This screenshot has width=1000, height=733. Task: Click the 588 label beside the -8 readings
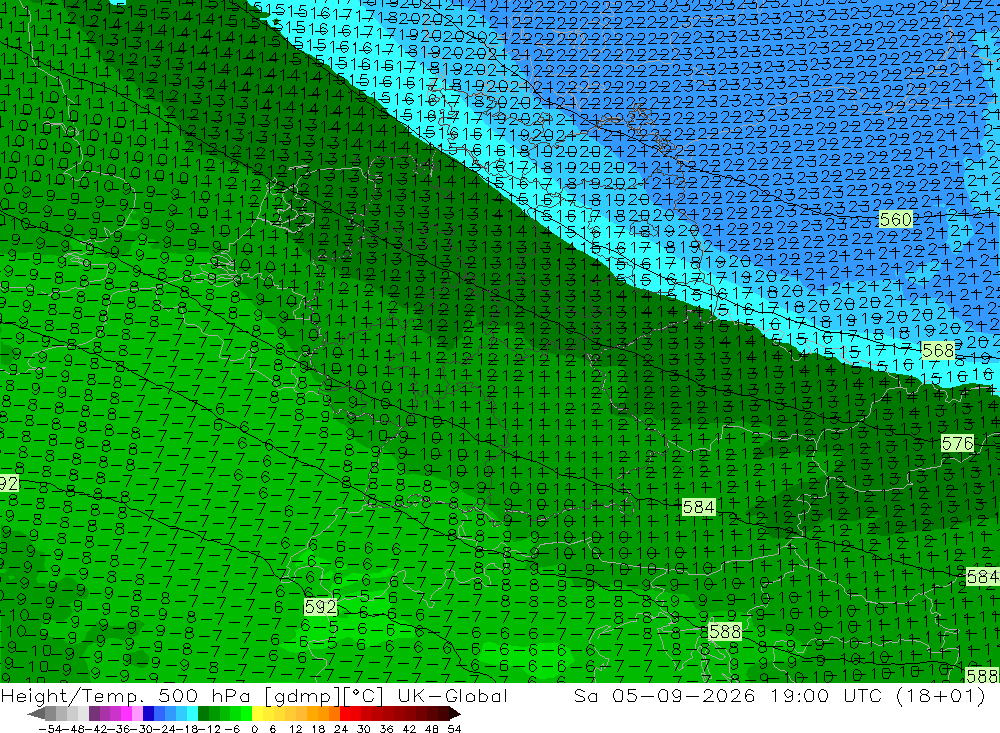[725, 632]
